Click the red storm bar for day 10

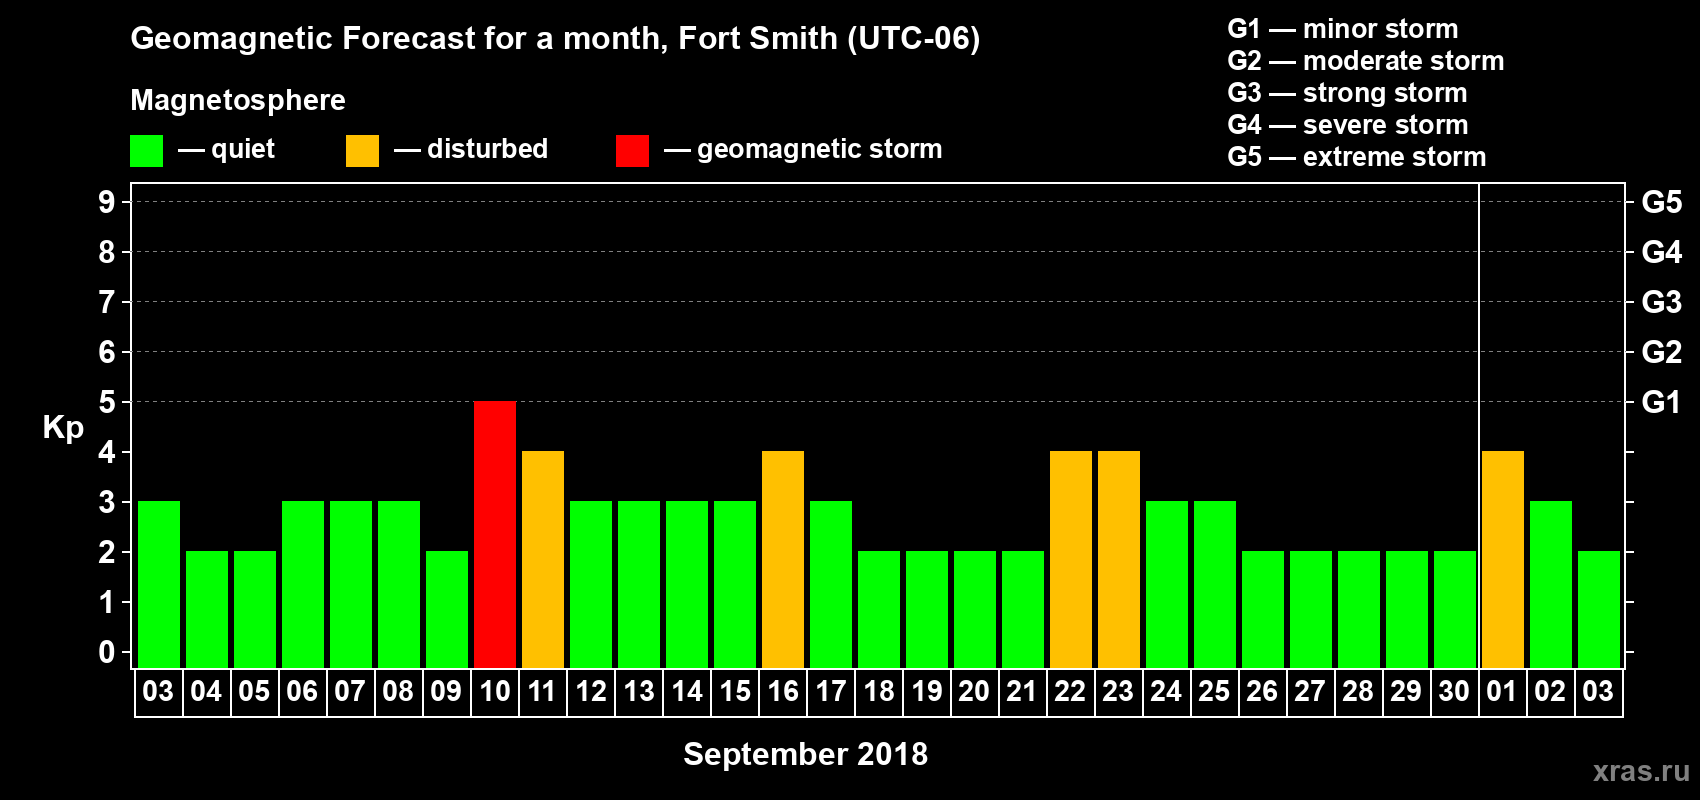(495, 535)
